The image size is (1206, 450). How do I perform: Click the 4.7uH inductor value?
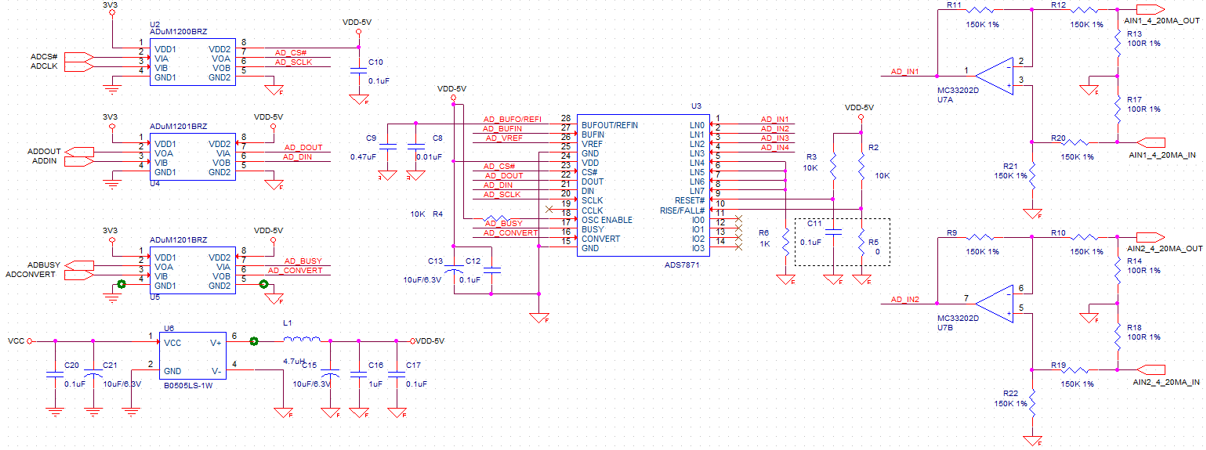tap(293, 361)
